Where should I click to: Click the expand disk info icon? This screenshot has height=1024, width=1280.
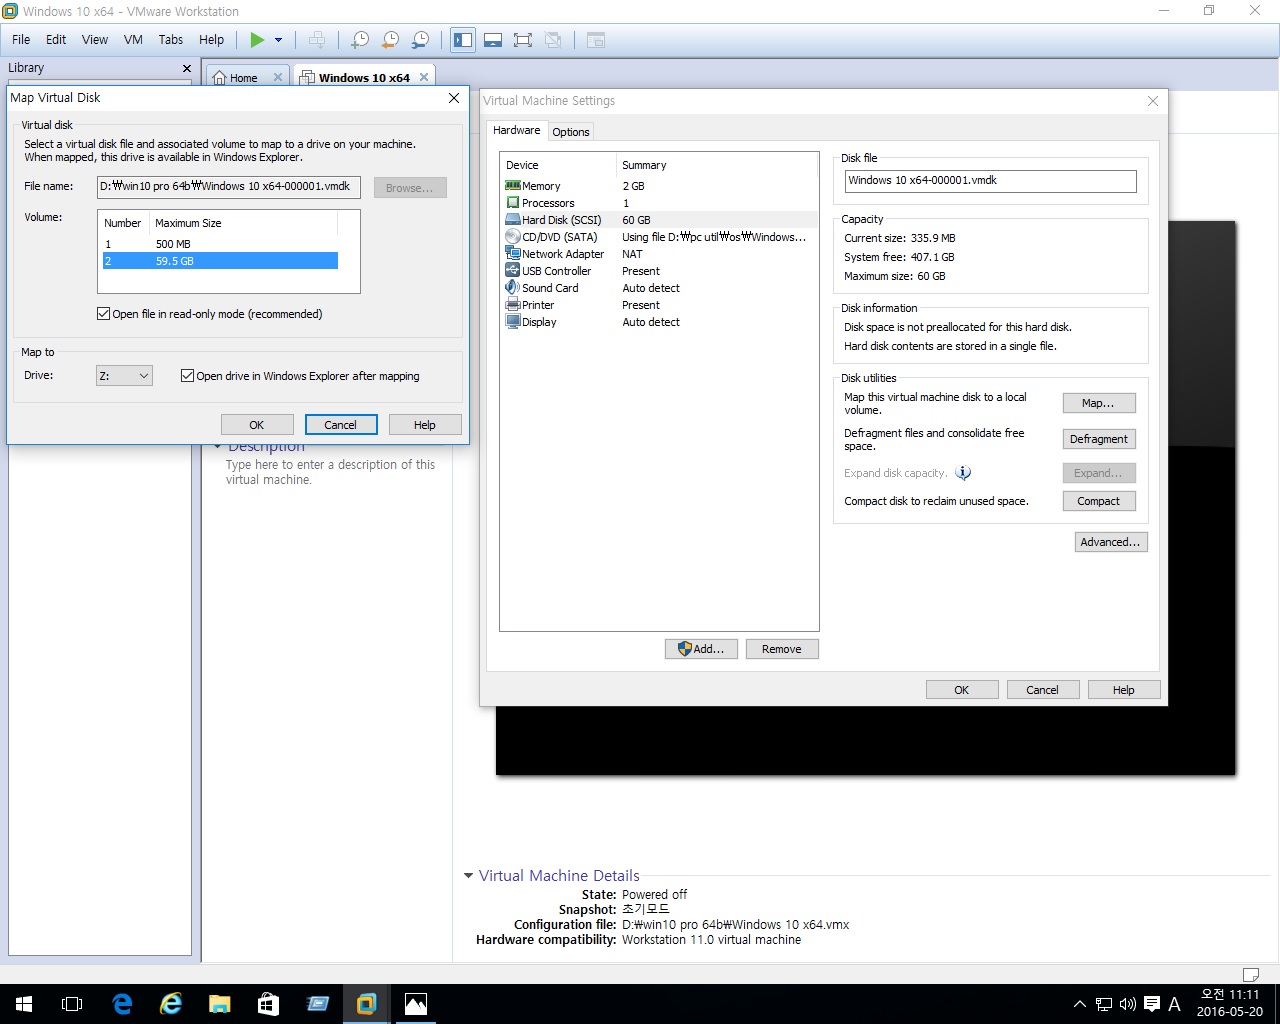963,473
